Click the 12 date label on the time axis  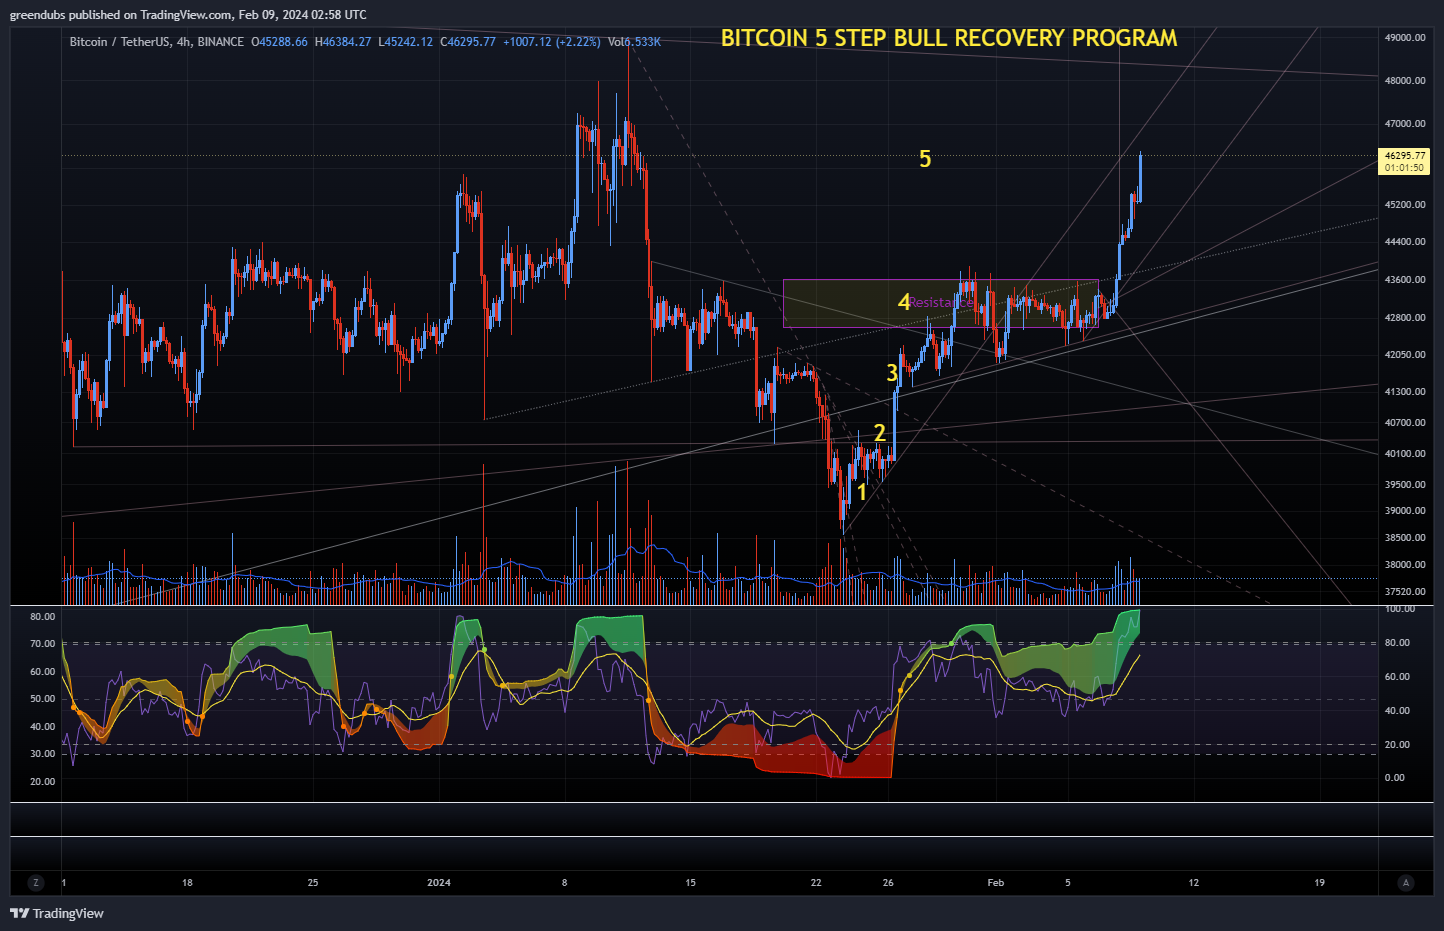pyautogui.click(x=1194, y=882)
